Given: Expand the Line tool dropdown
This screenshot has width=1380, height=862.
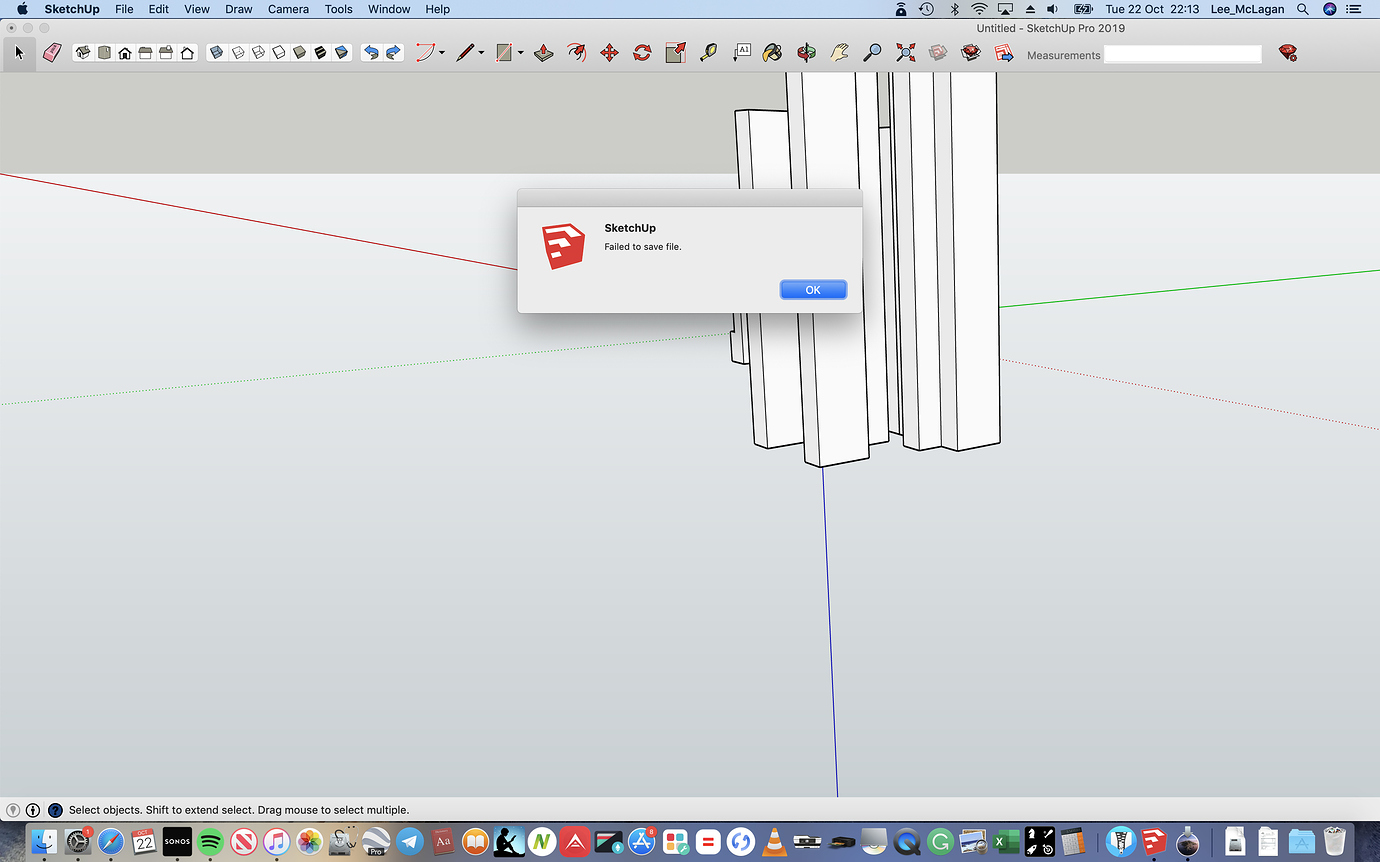Looking at the screenshot, I should click(x=480, y=52).
